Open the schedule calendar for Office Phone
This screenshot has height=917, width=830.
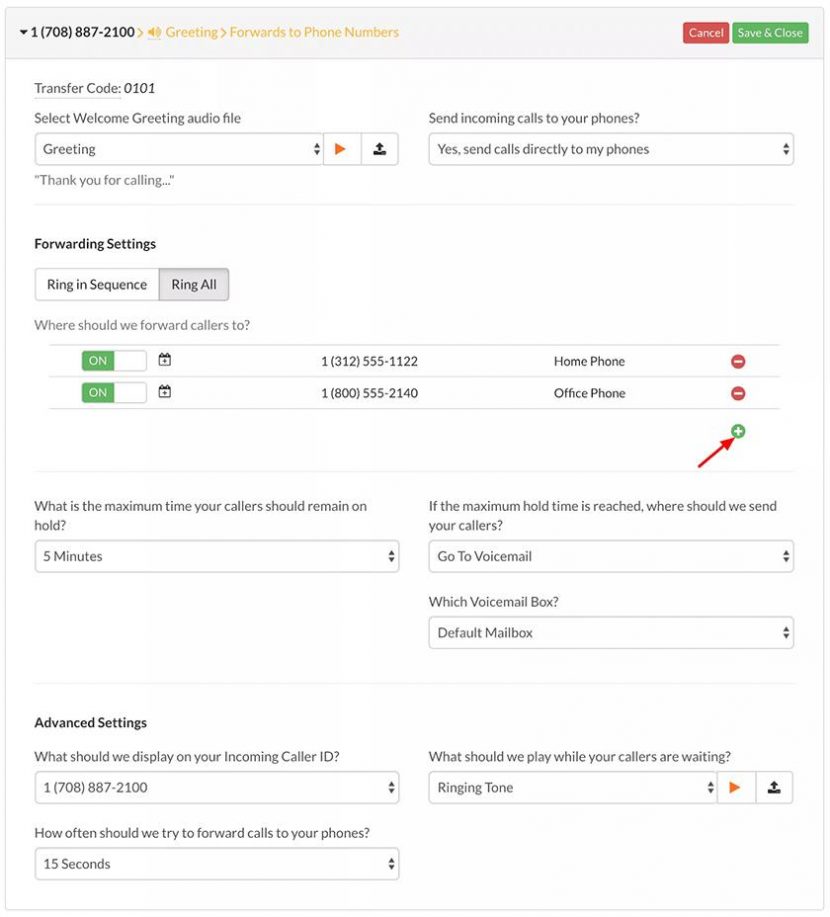tap(164, 392)
